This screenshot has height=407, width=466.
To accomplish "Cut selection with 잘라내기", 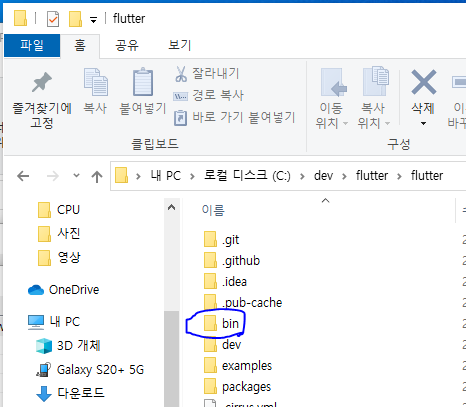I will [x=207, y=74].
